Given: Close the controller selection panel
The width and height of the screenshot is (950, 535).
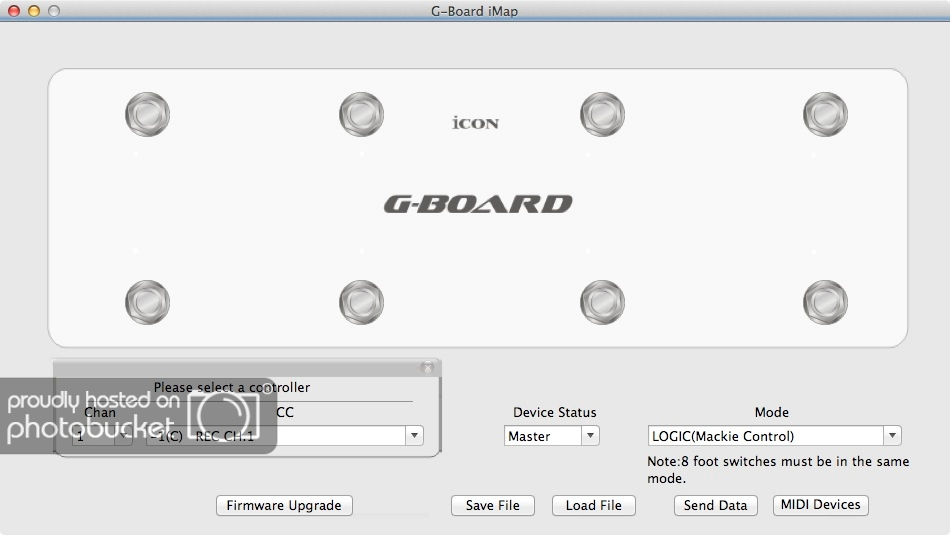Looking at the screenshot, I should click(x=428, y=368).
